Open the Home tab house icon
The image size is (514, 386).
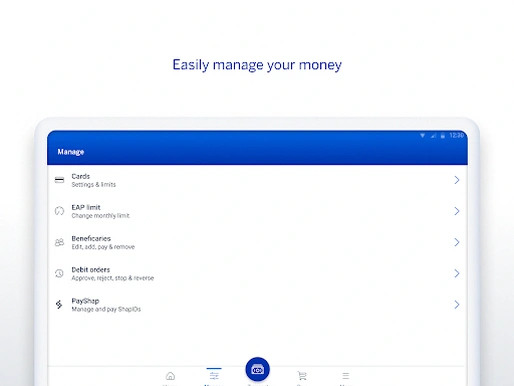[170, 376]
